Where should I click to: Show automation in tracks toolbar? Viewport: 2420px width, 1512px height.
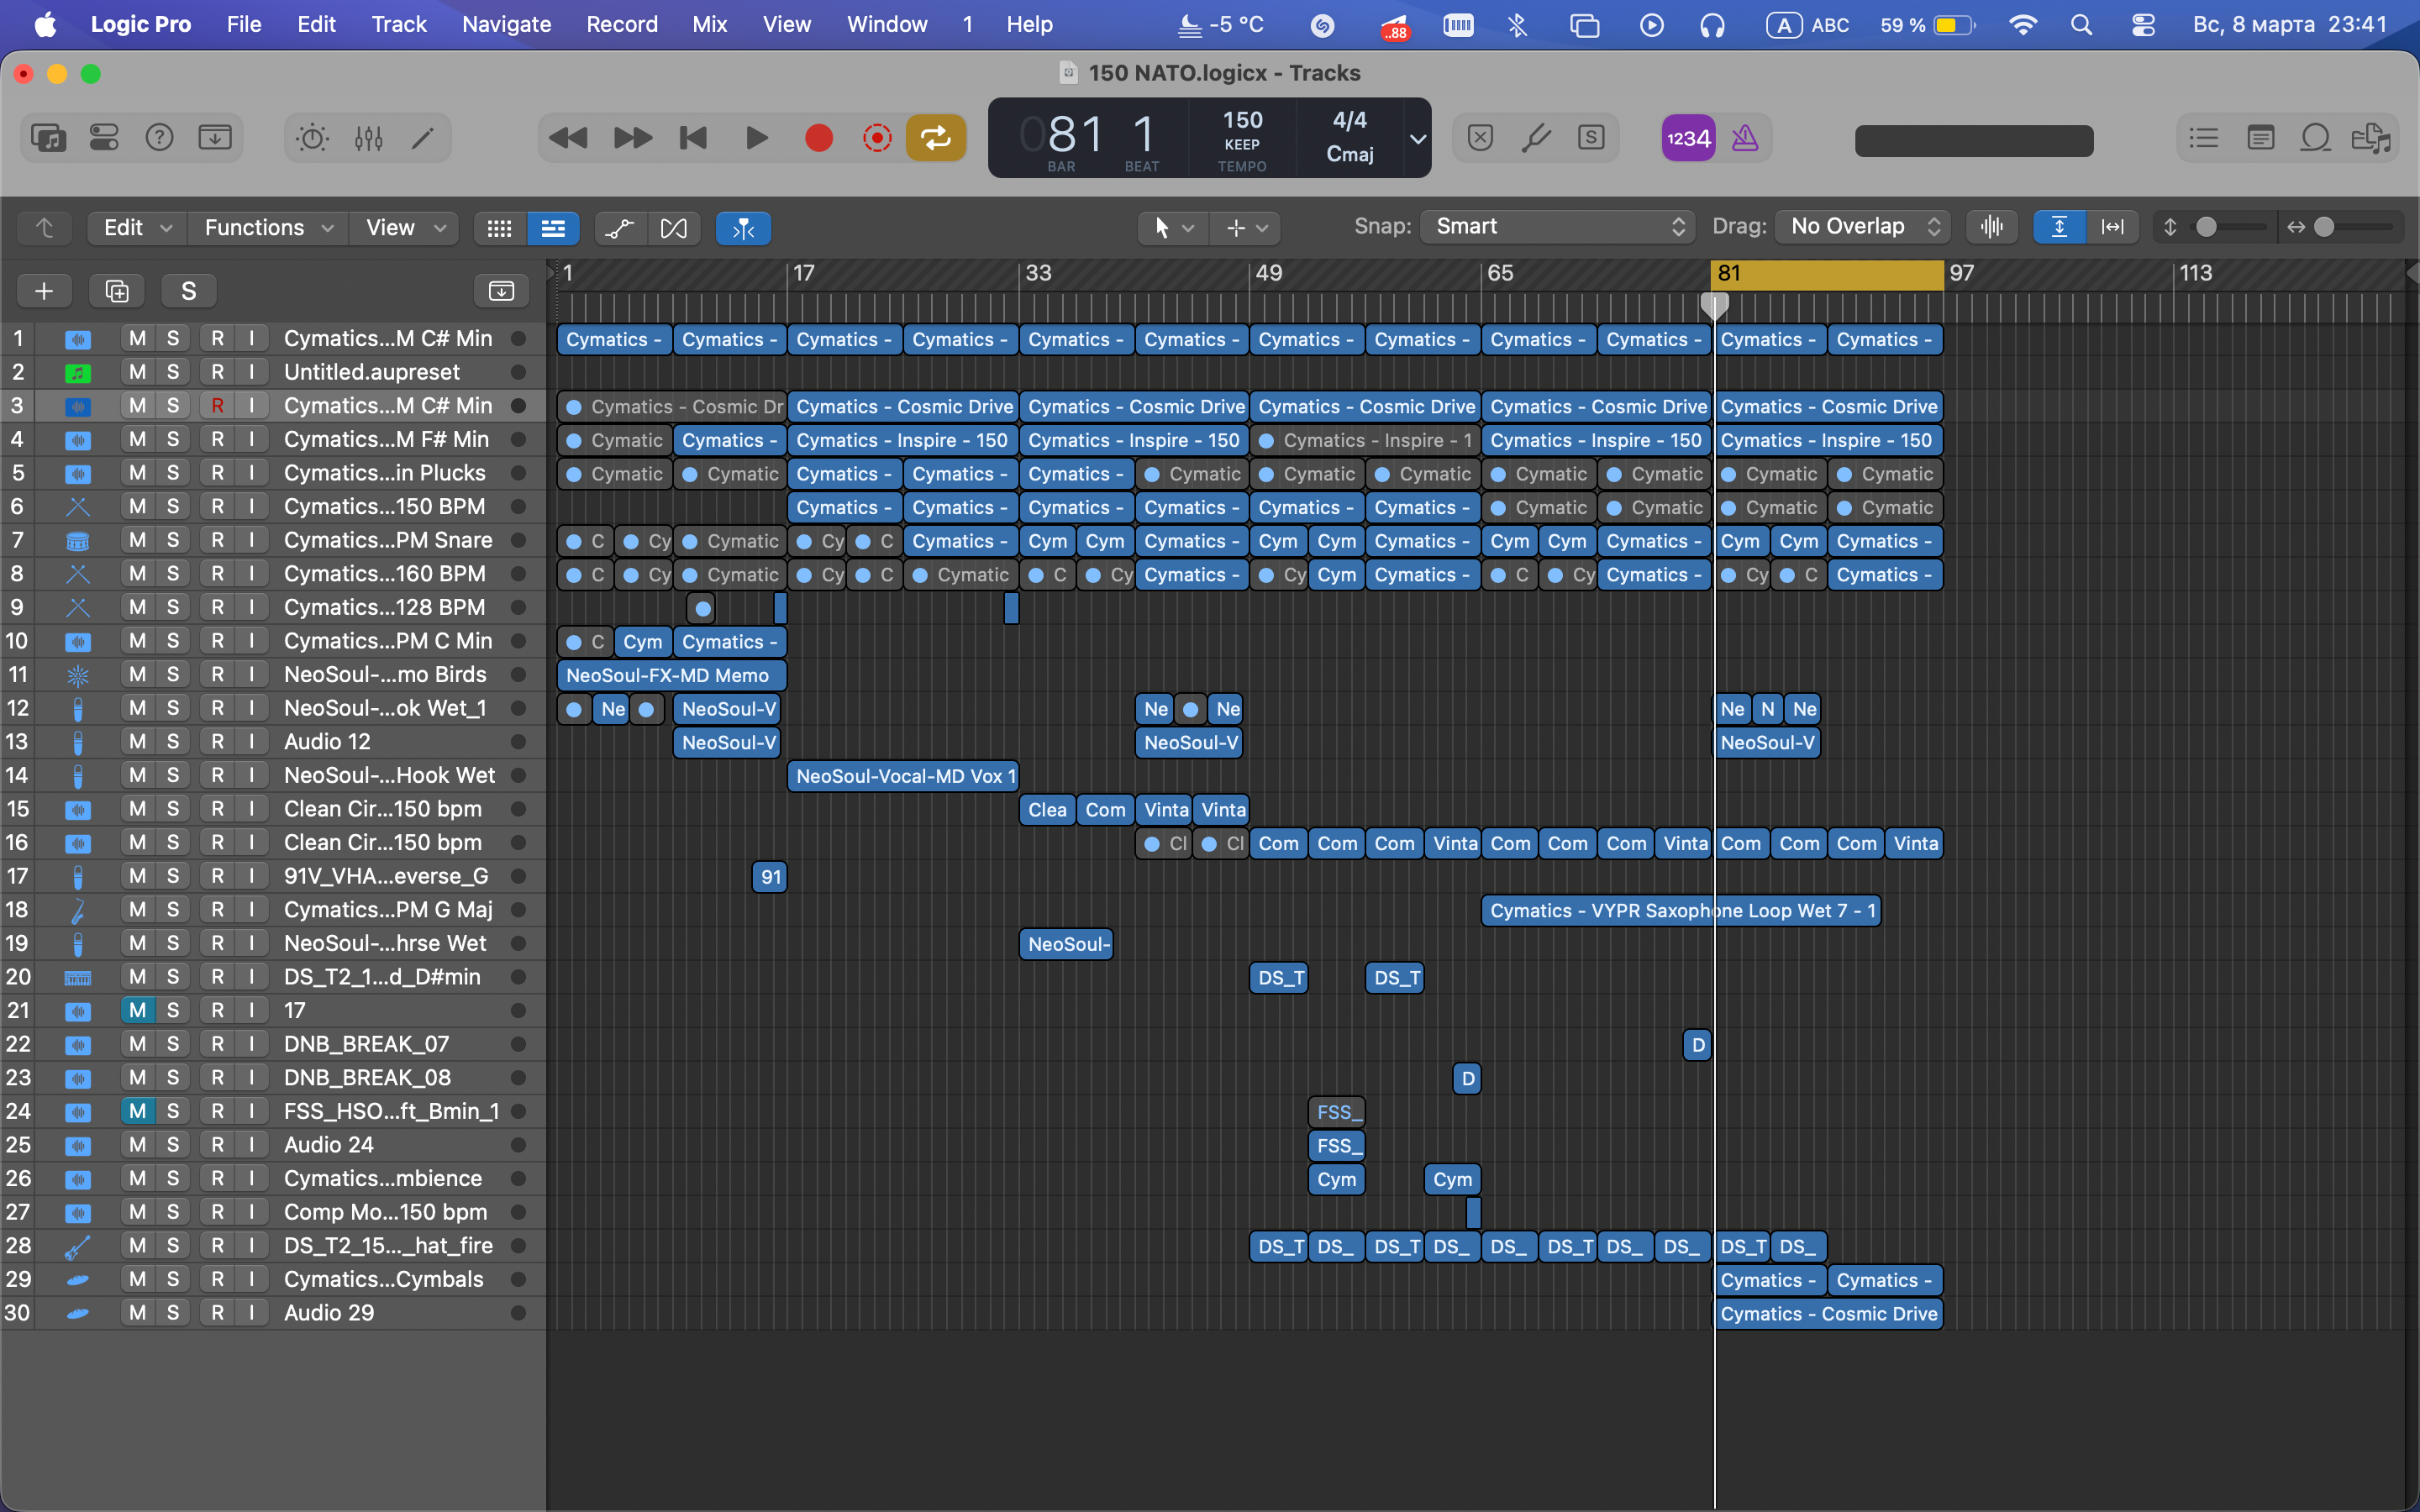[620, 228]
